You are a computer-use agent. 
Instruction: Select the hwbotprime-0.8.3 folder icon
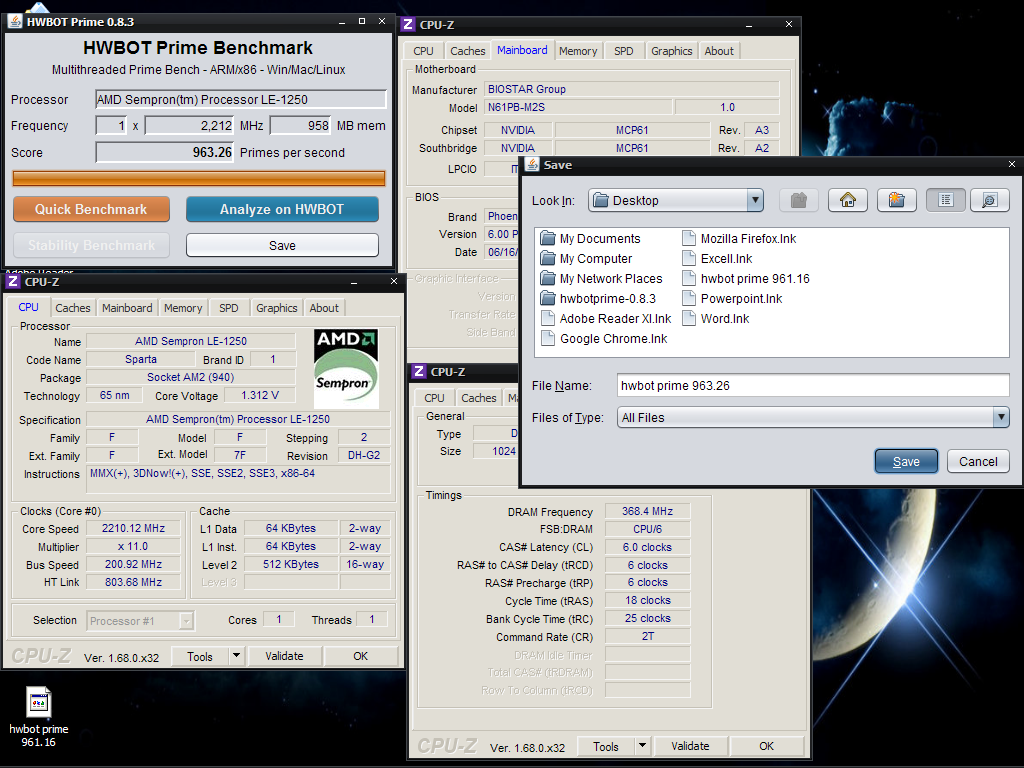pos(548,298)
